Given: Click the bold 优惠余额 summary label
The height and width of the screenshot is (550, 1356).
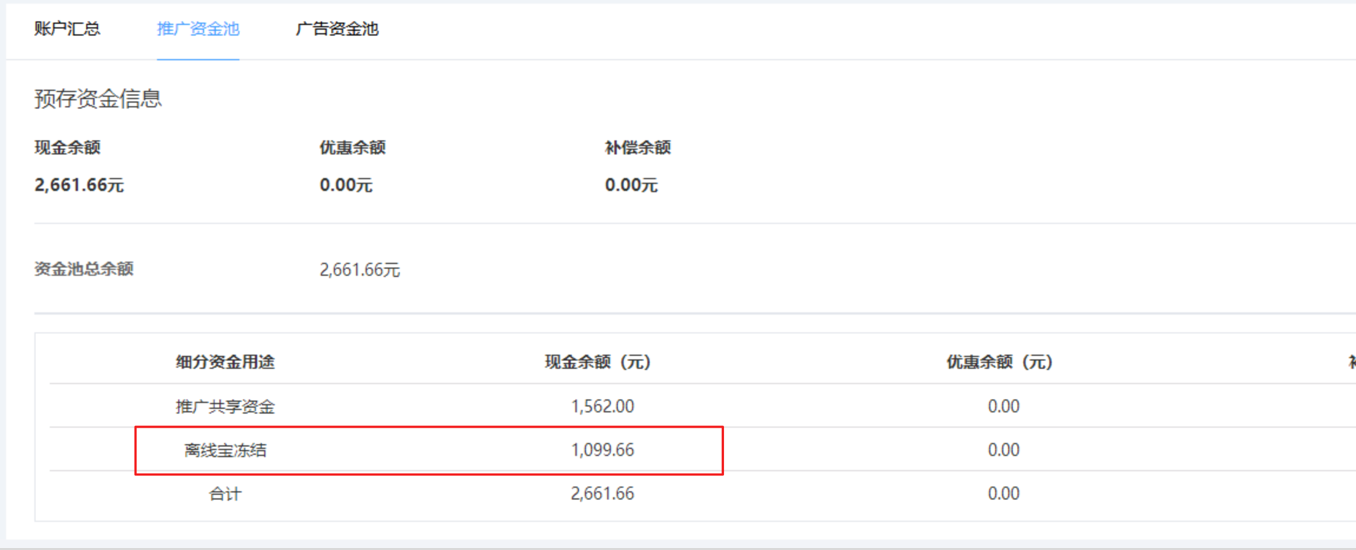Looking at the screenshot, I should [352, 148].
